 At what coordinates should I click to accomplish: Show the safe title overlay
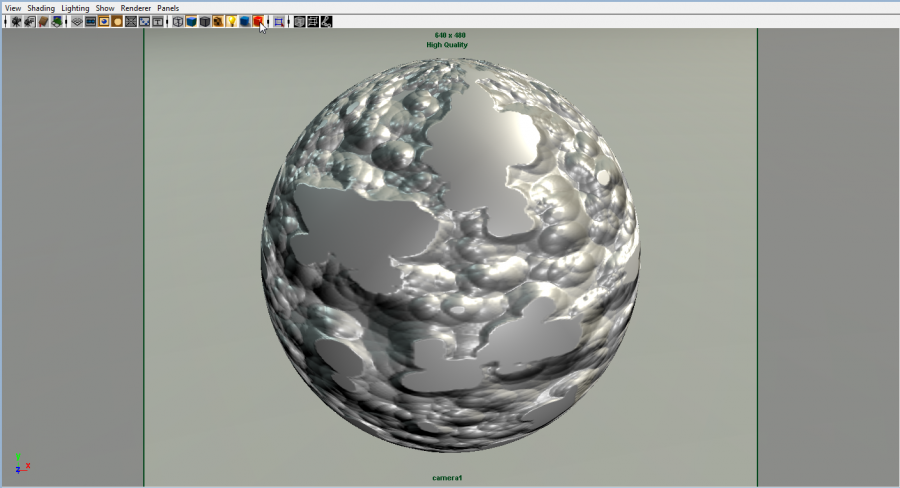pos(158,21)
